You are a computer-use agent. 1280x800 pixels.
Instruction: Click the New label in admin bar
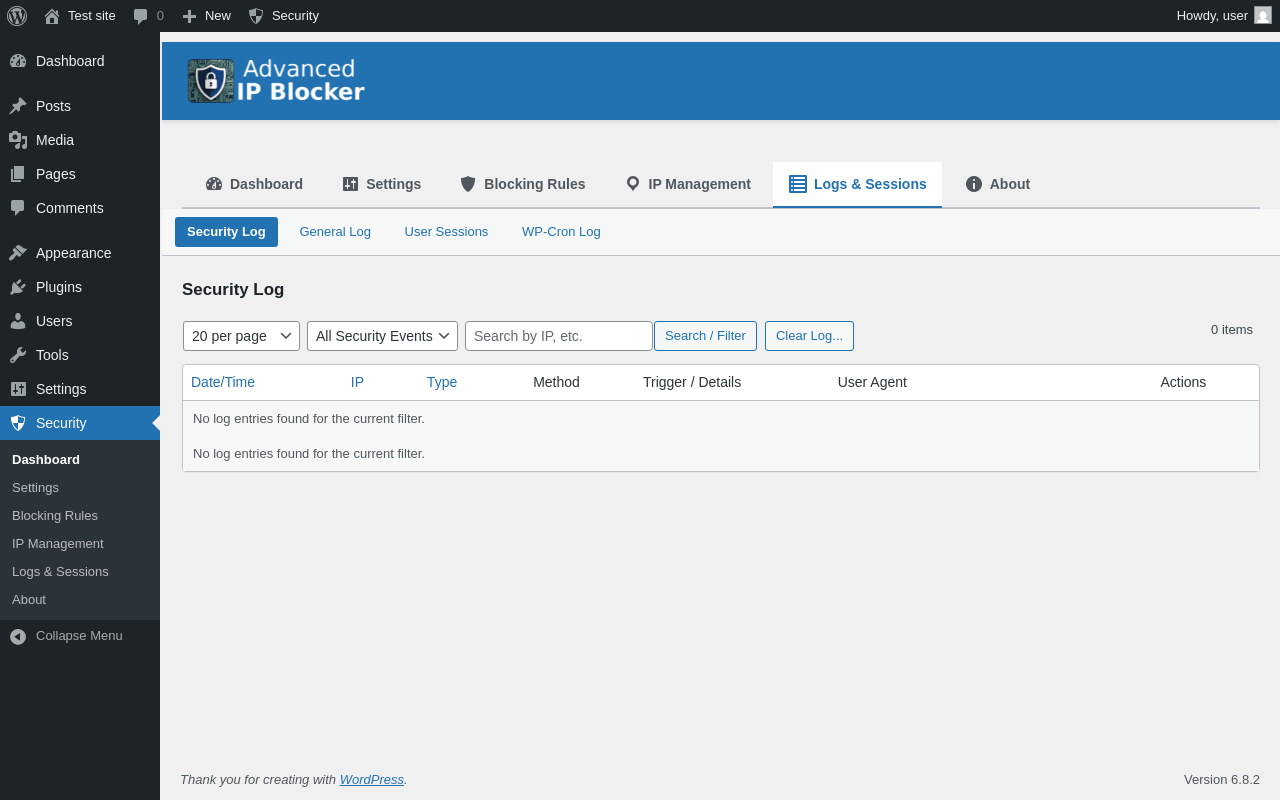coord(218,16)
